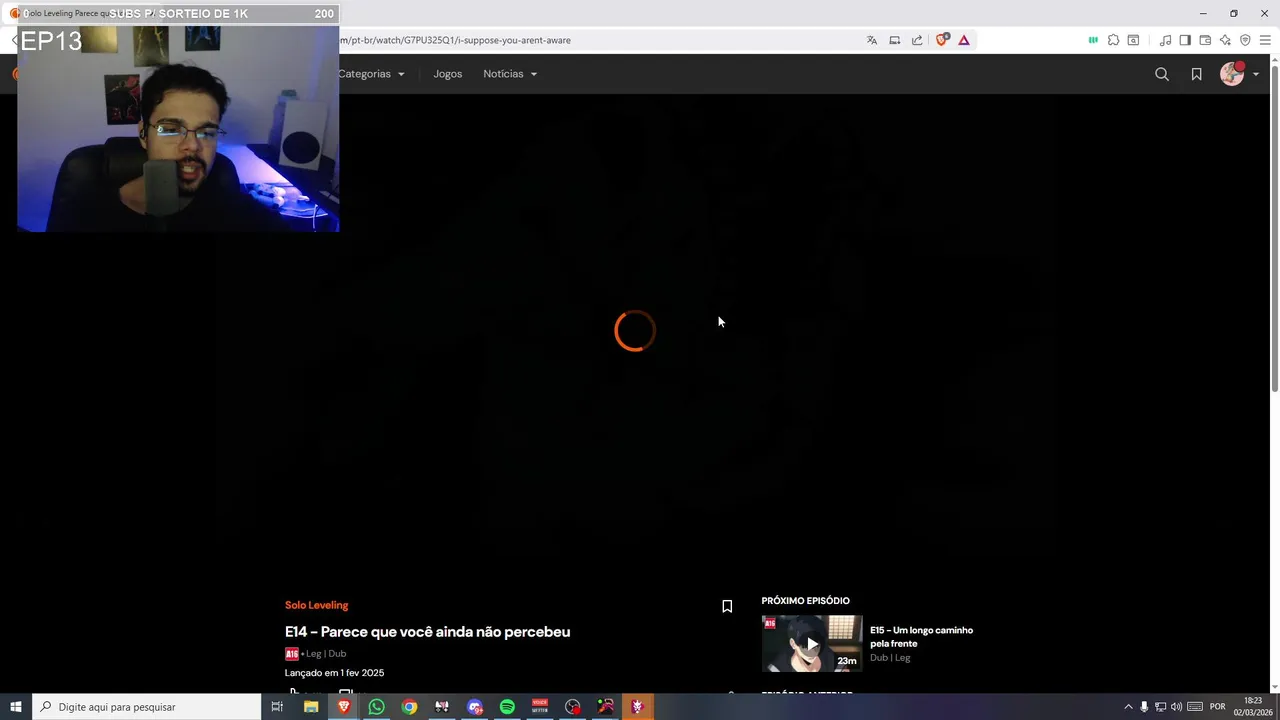Click the profile avatar in the header
The height and width of the screenshot is (720, 1280).
click(x=1232, y=74)
